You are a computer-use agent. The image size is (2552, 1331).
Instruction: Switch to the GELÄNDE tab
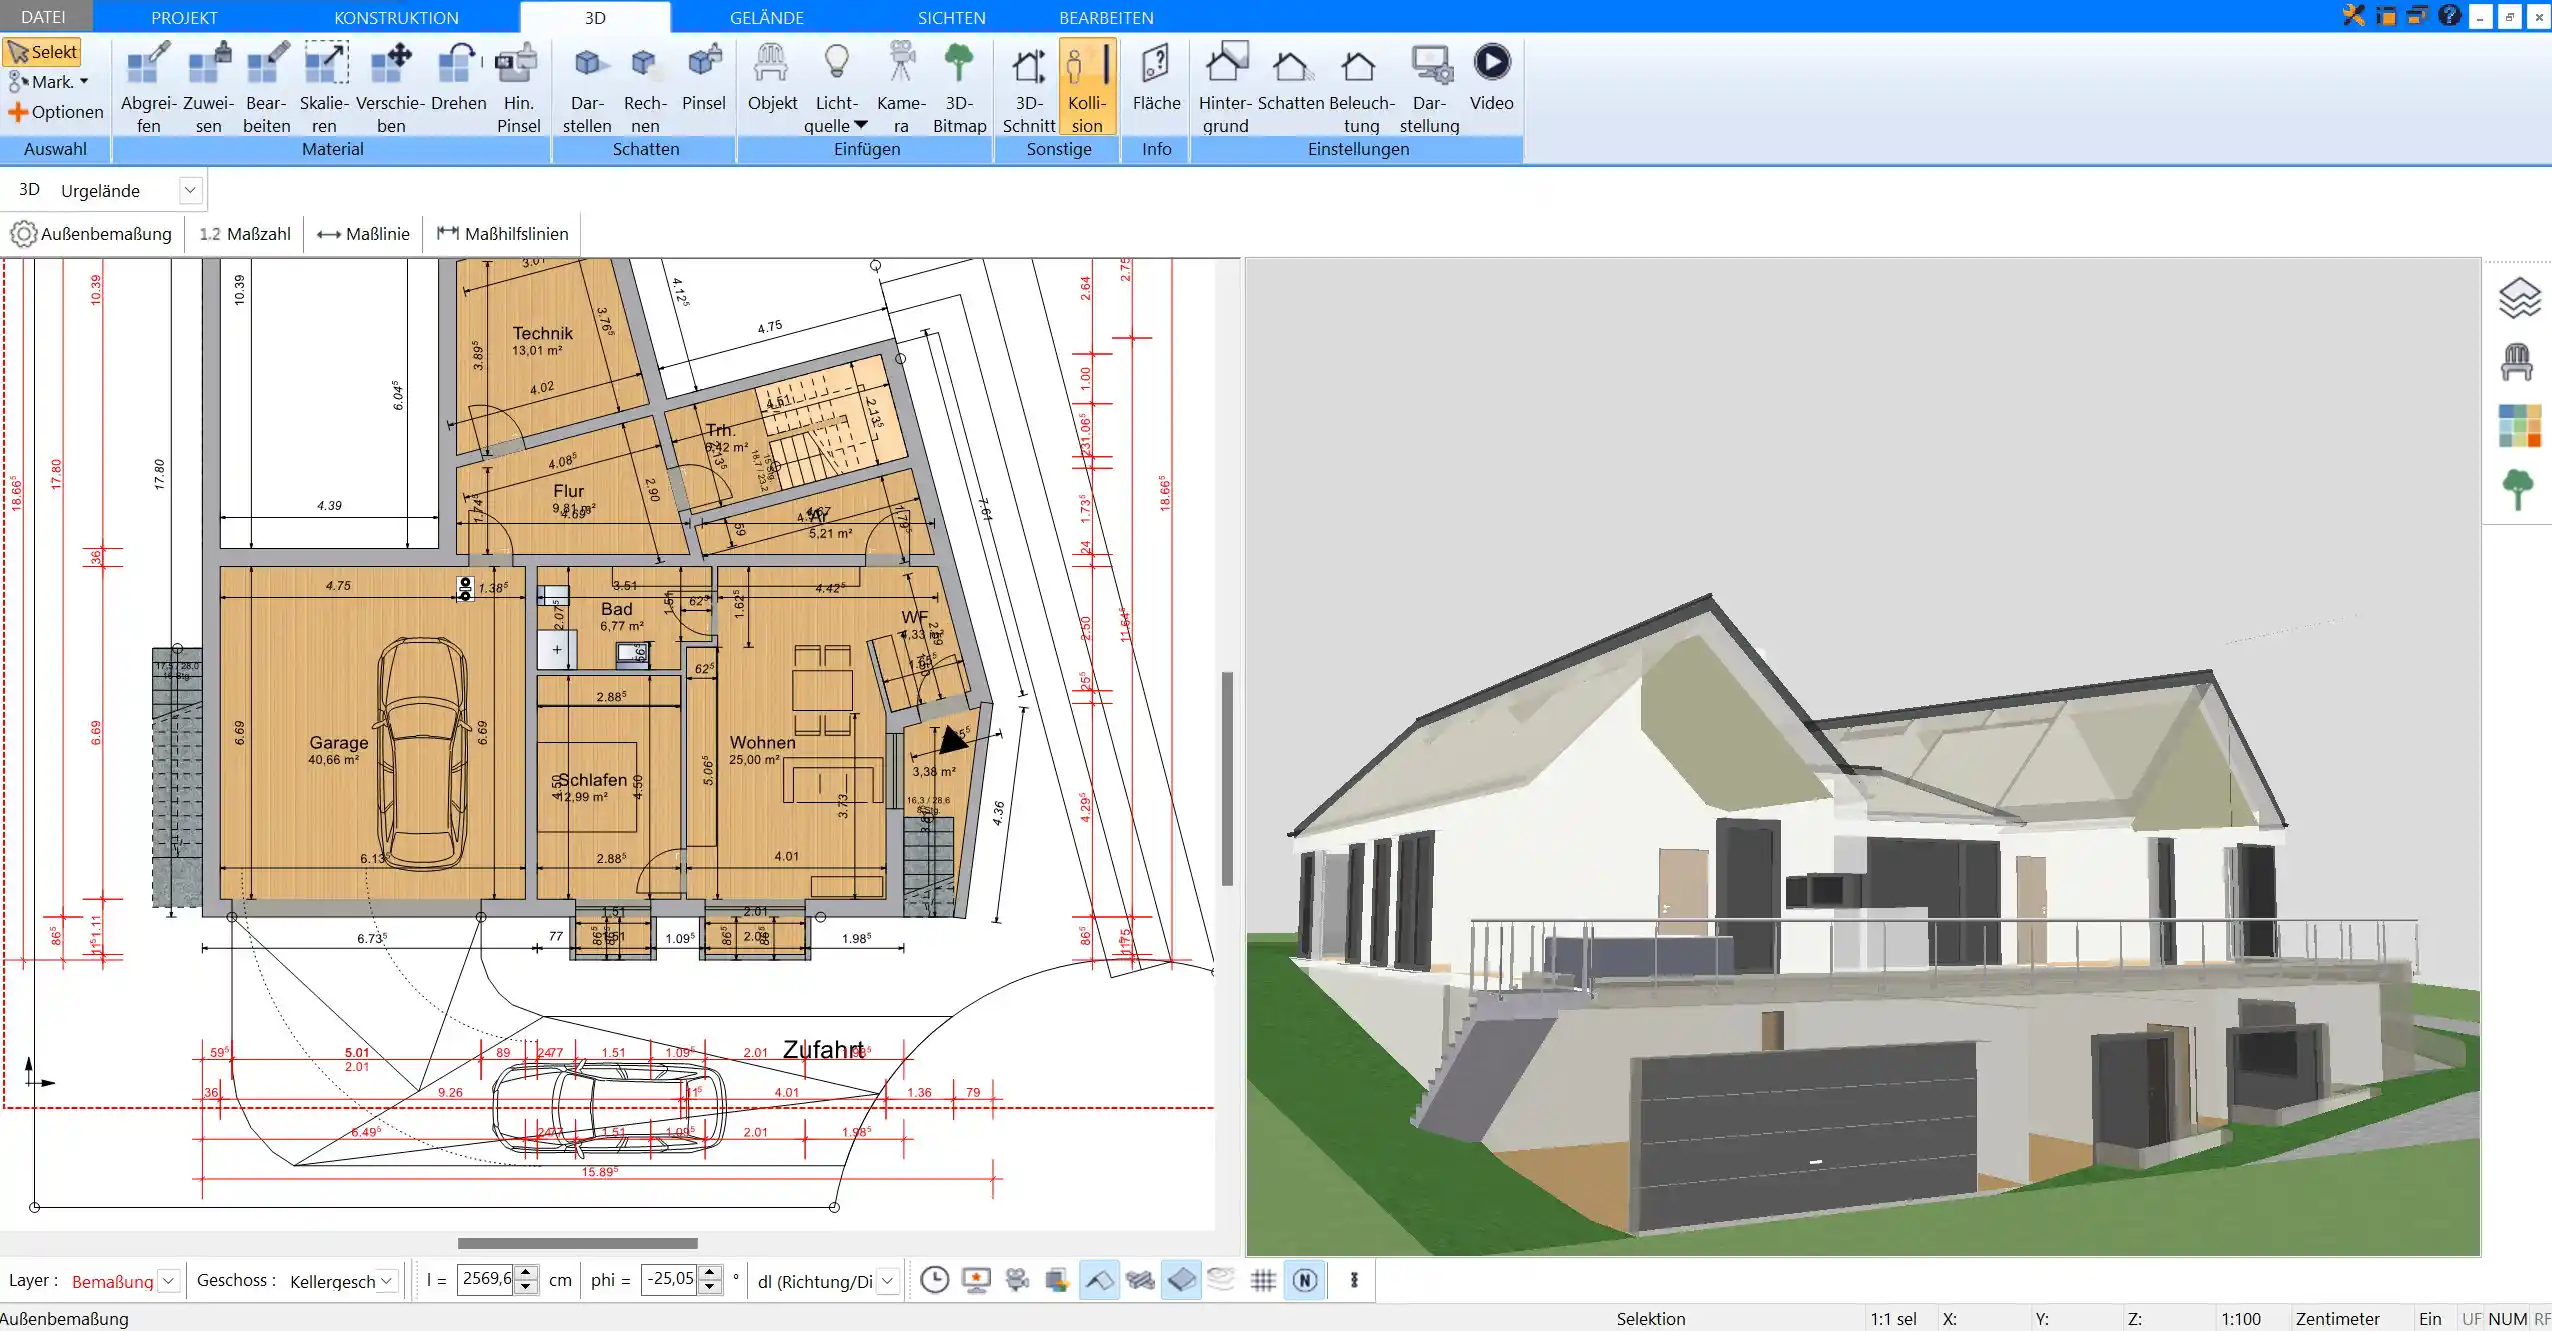coord(766,17)
